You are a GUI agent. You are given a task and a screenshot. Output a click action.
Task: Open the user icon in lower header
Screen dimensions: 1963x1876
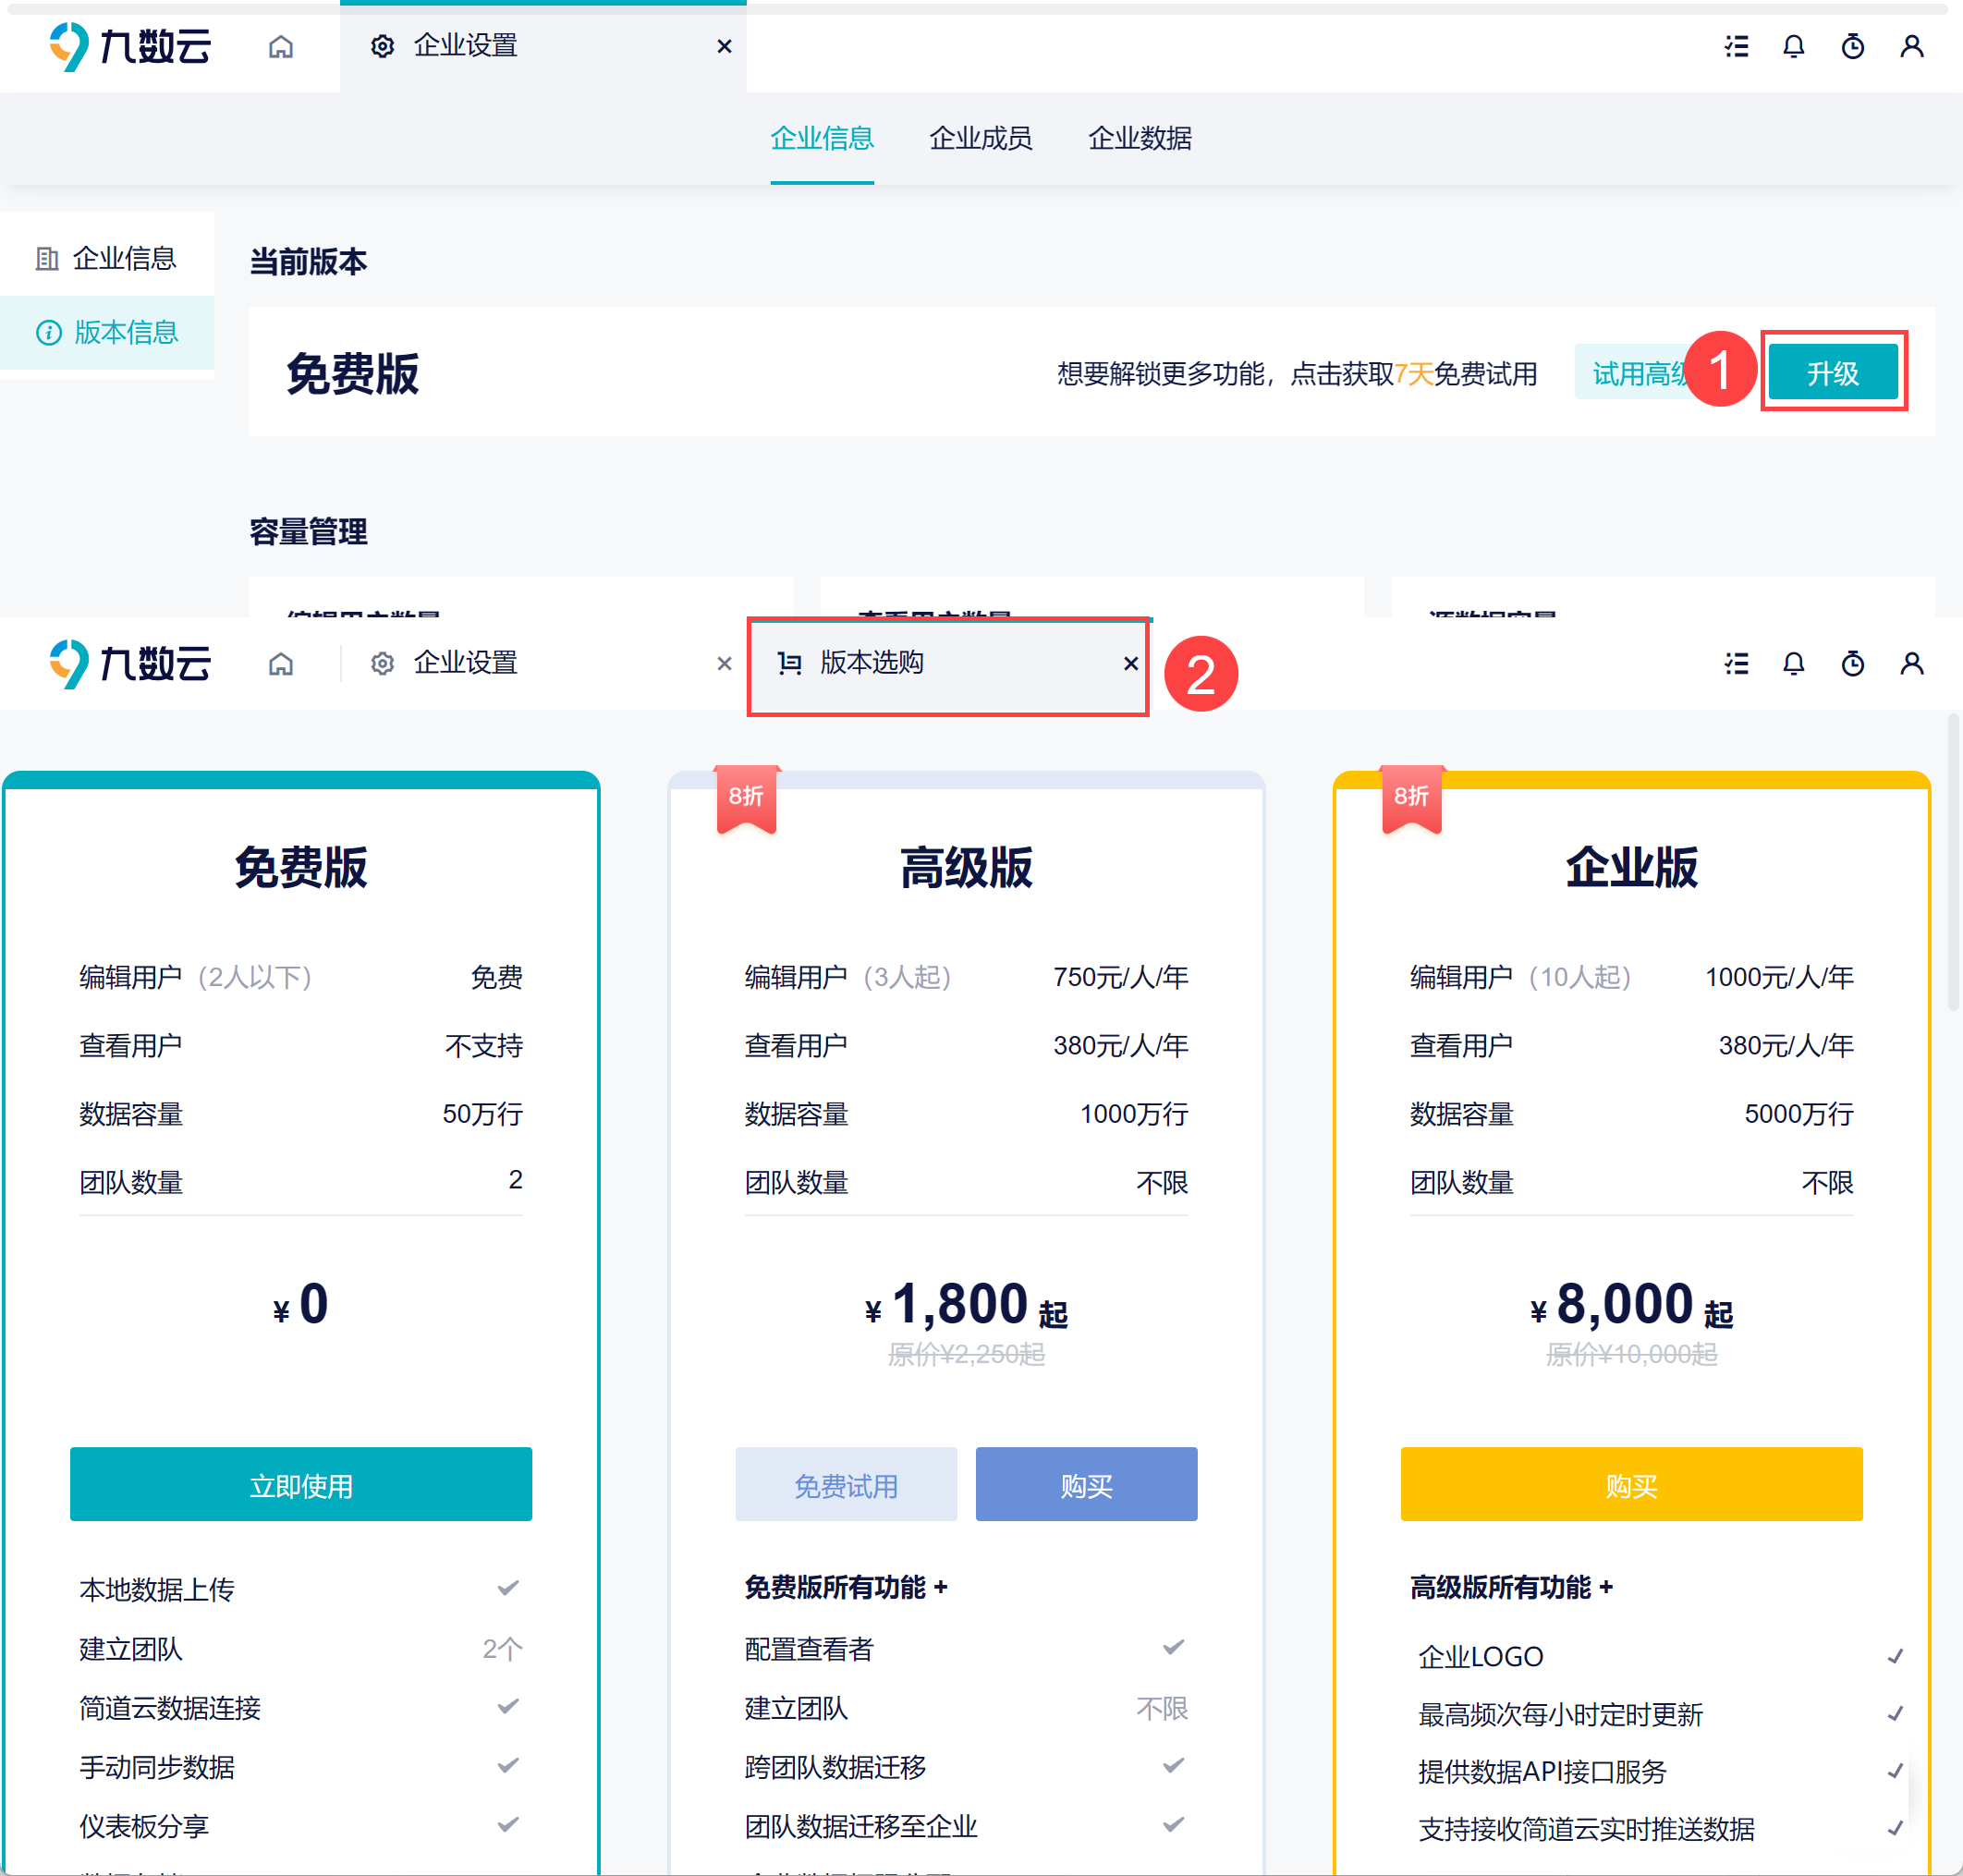pyautogui.click(x=1911, y=664)
